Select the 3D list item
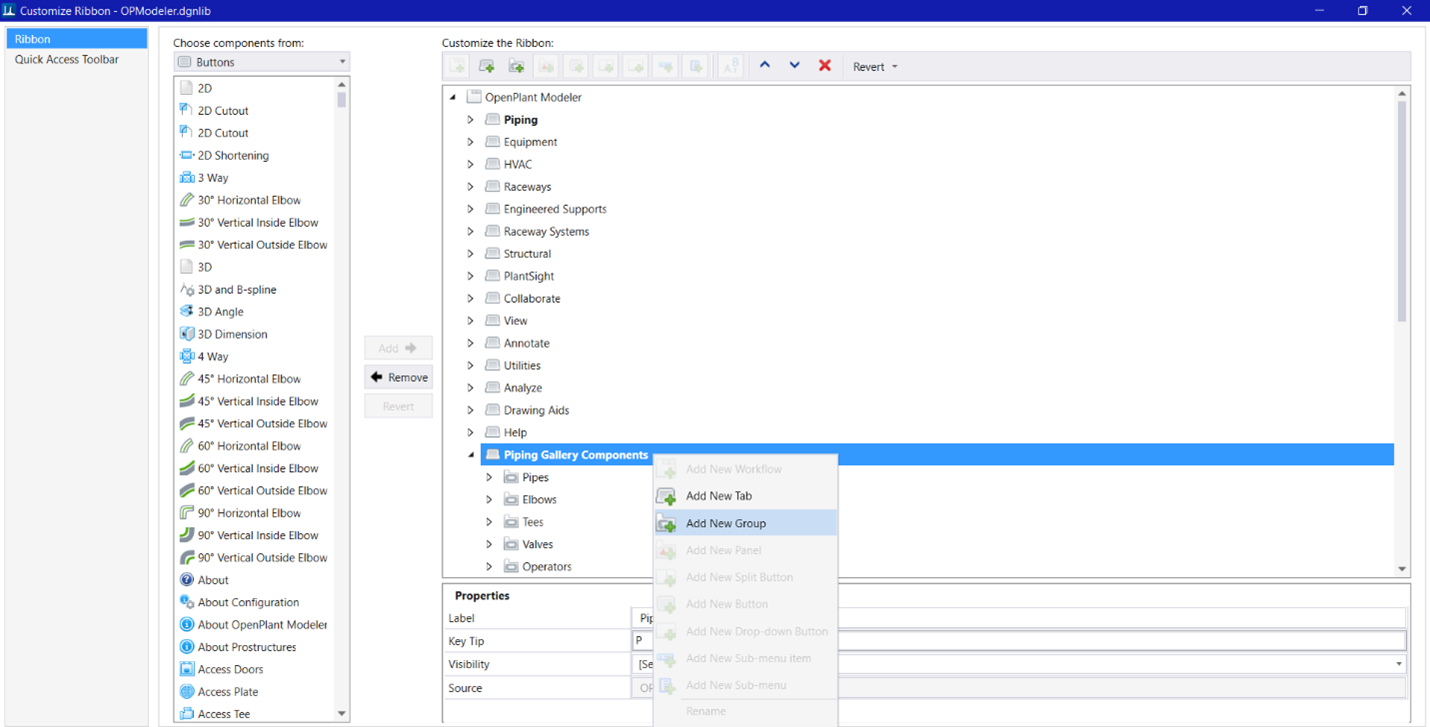This screenshot has height=727, width=1430. (205, 267)
